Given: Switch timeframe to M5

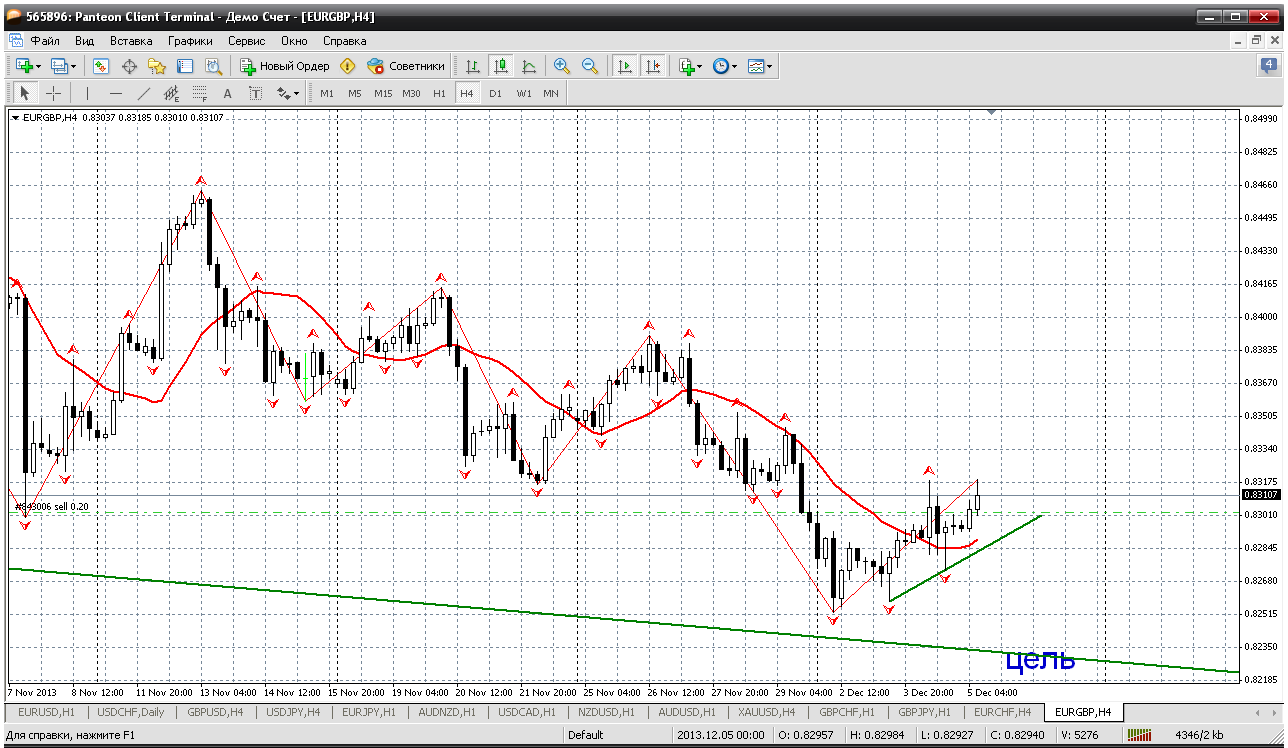Looking at the screenshot, I should [355, 93].
